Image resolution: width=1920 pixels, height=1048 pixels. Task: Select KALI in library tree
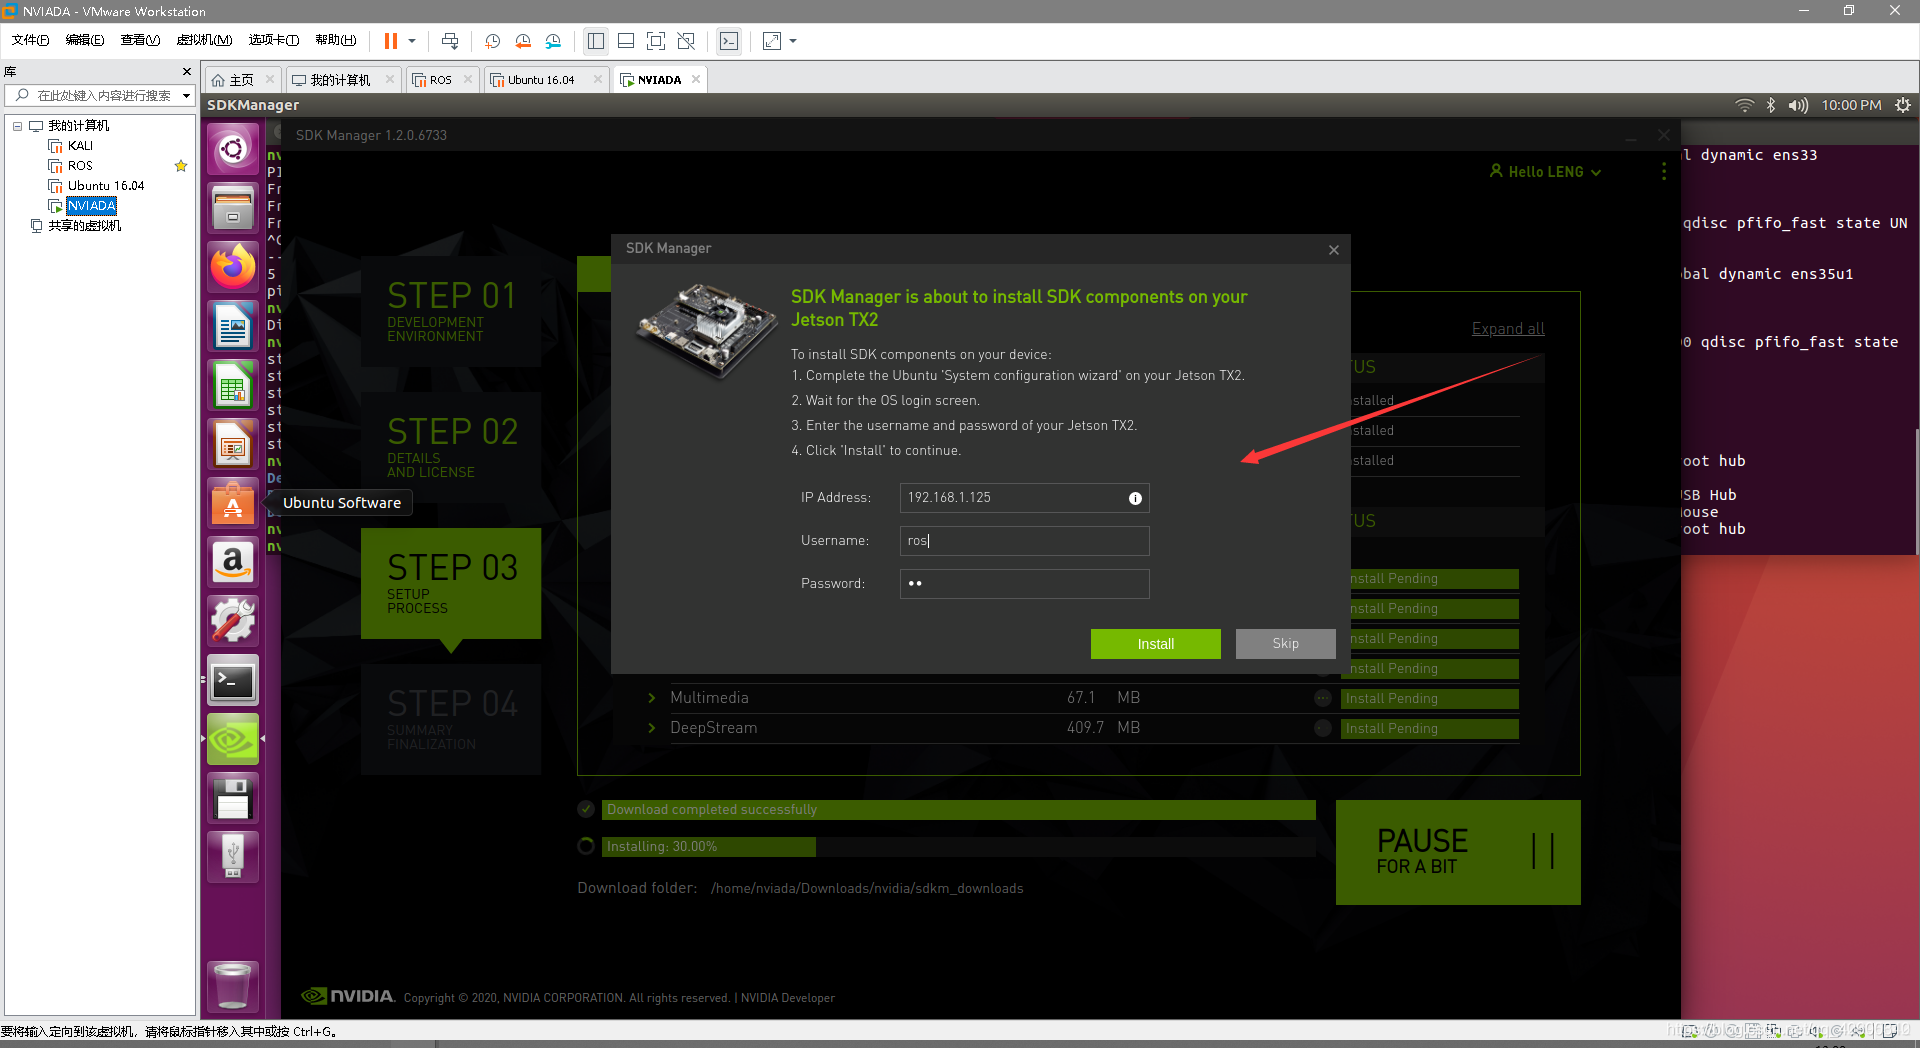coord(80,146)
